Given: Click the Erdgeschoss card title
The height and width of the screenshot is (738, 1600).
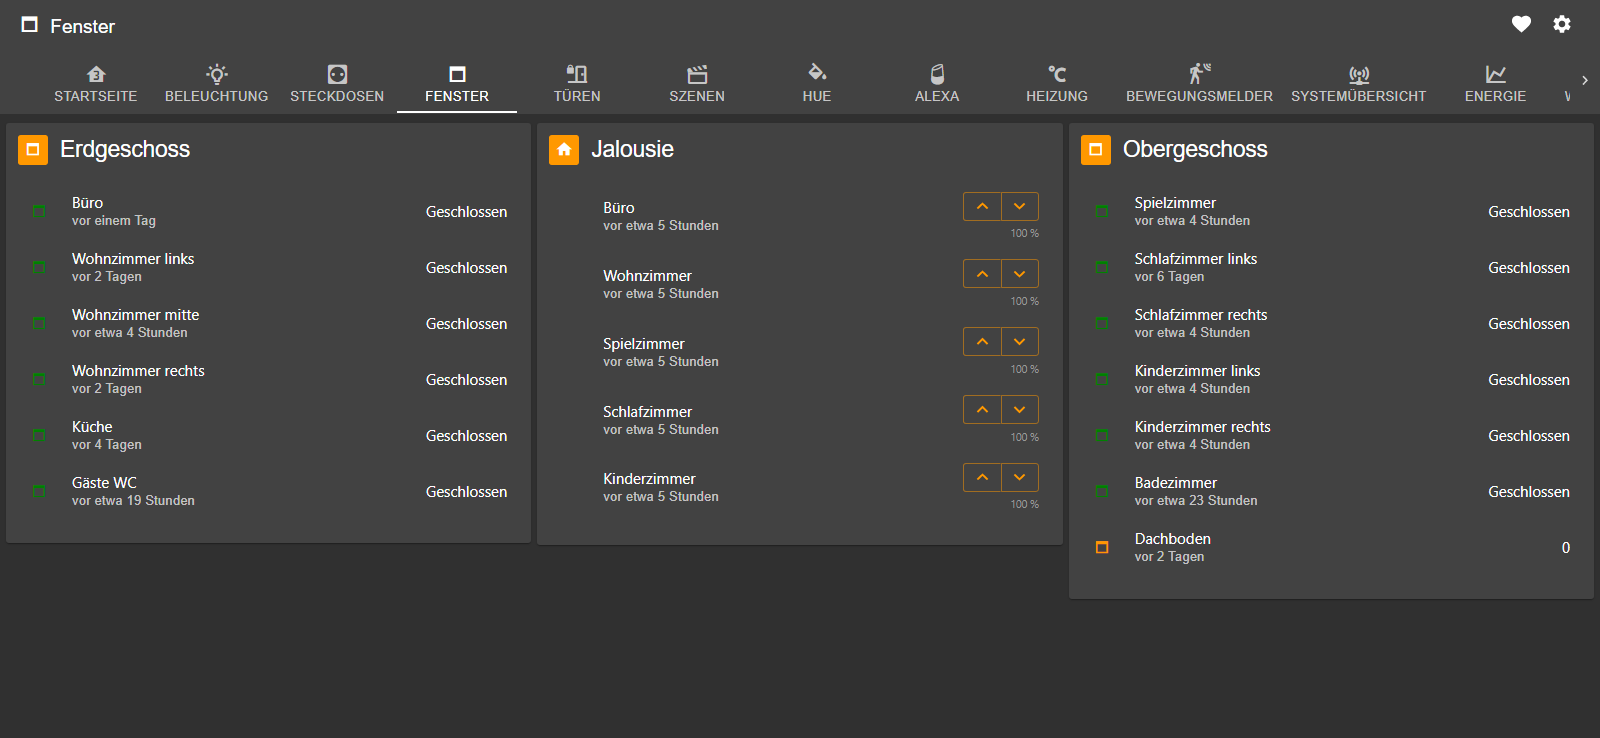Looking at the screenshot, I should (125, 149).
